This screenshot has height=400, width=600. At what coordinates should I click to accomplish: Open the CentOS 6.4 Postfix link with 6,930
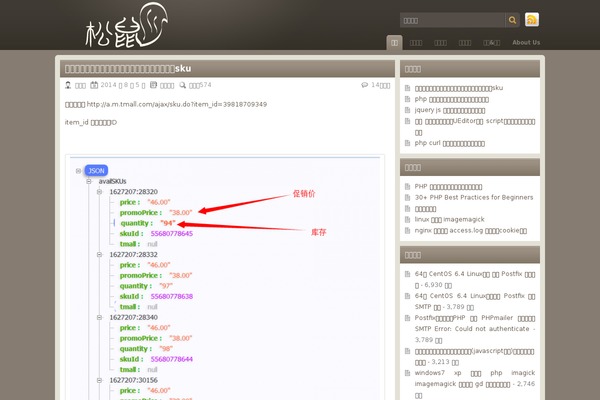pyautogui.click(x=475, y=279)
